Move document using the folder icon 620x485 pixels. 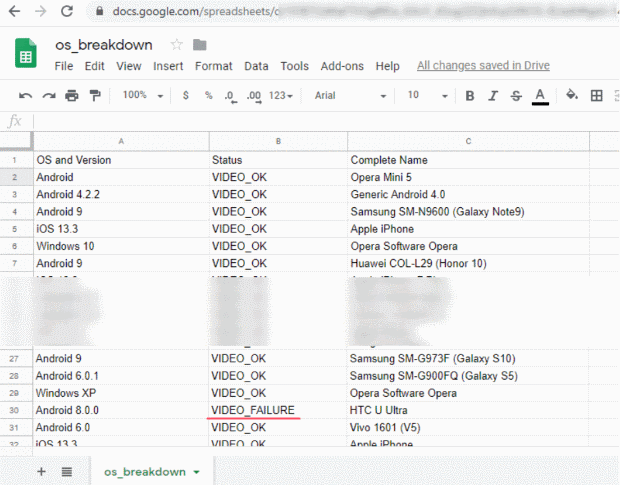200,45
